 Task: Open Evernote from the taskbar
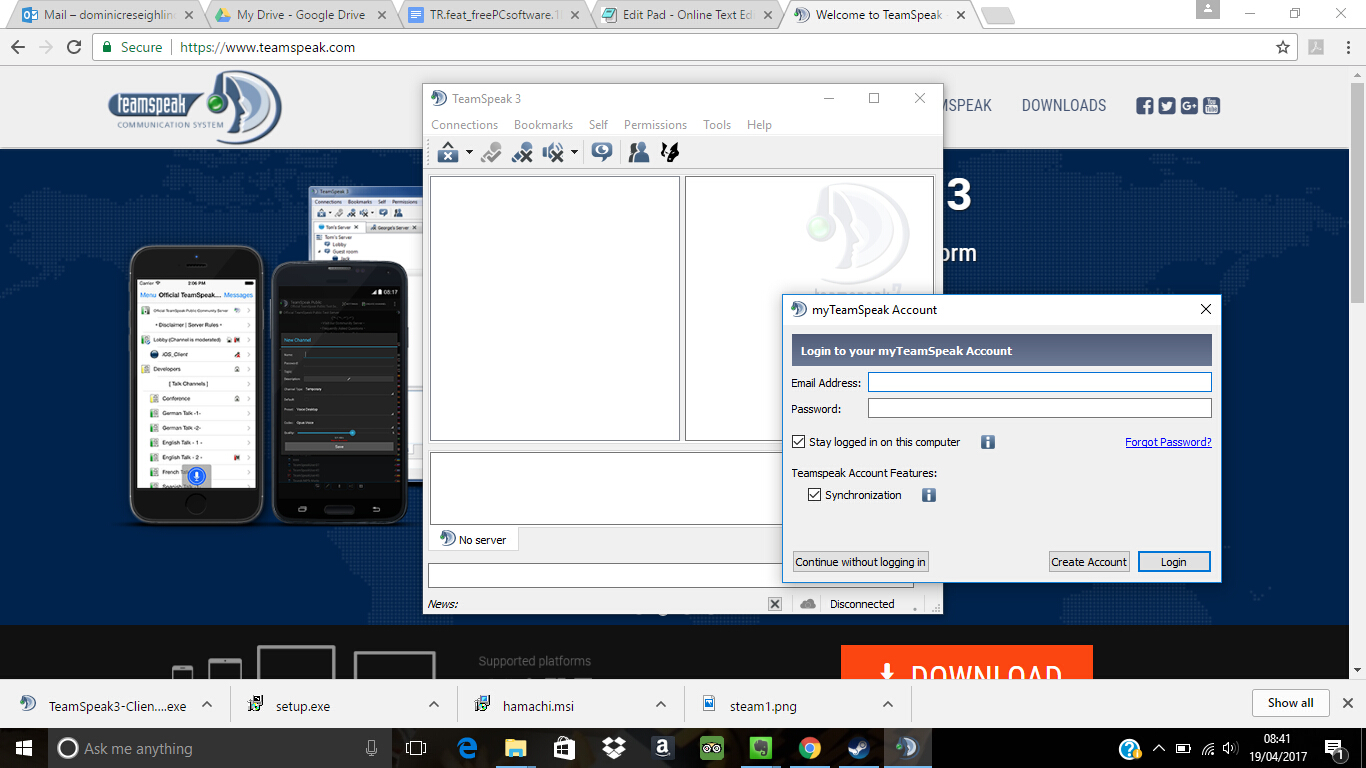coord(761,748)
